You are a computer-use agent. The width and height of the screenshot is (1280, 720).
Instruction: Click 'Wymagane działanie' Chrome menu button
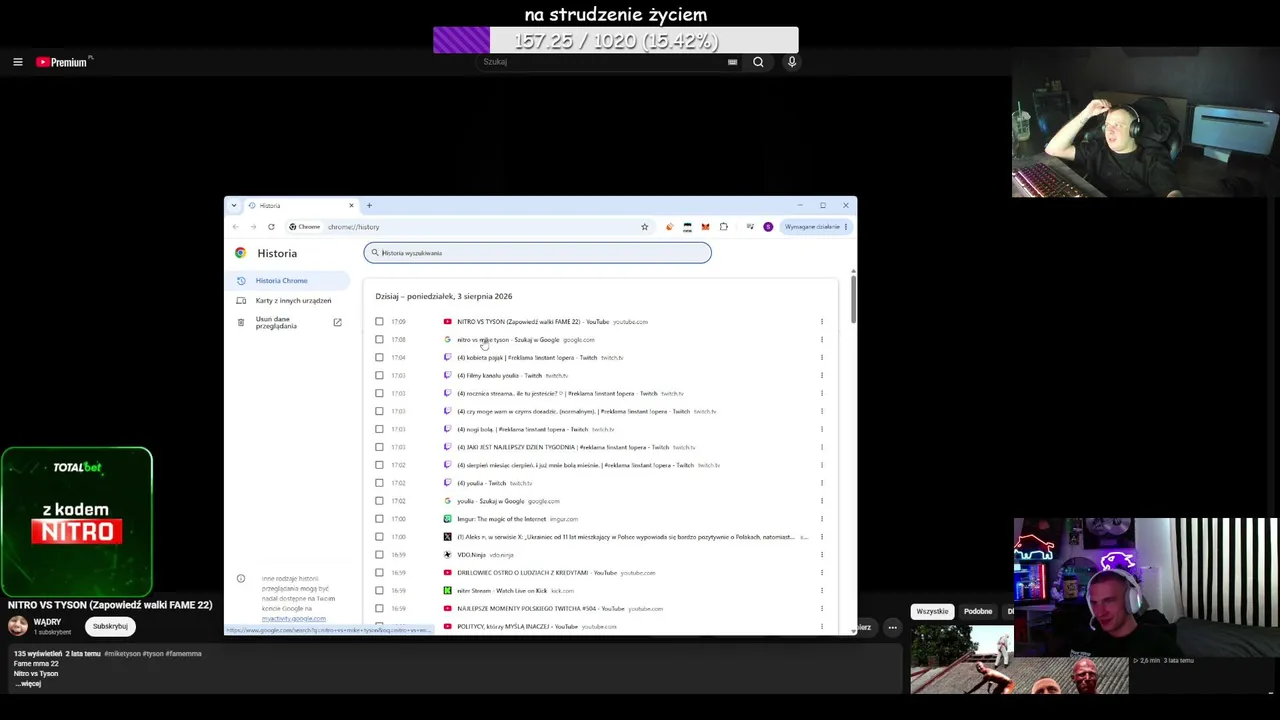816,227
